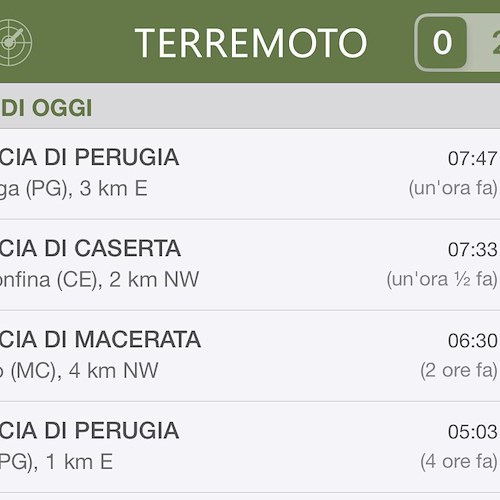Tap location text '(PG), 3 km E'
Screen dimensions: 500x500
pos(87,189)
